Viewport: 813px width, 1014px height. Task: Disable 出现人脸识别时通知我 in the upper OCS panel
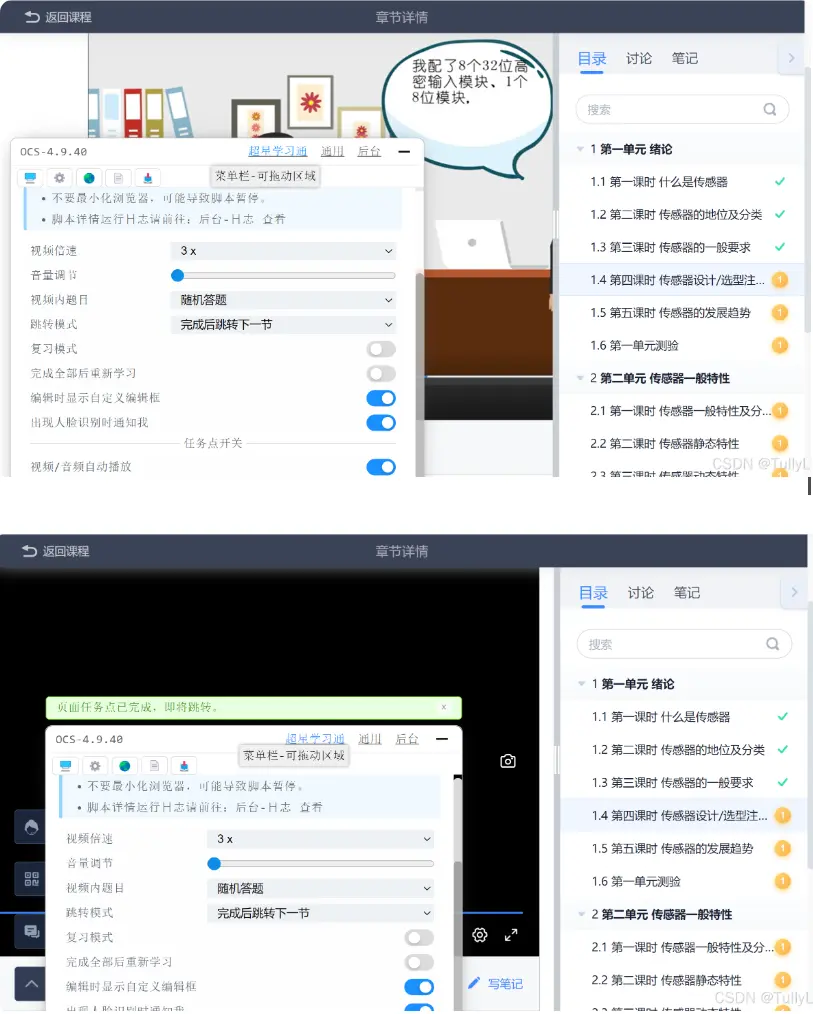click(x=381, y=423)
